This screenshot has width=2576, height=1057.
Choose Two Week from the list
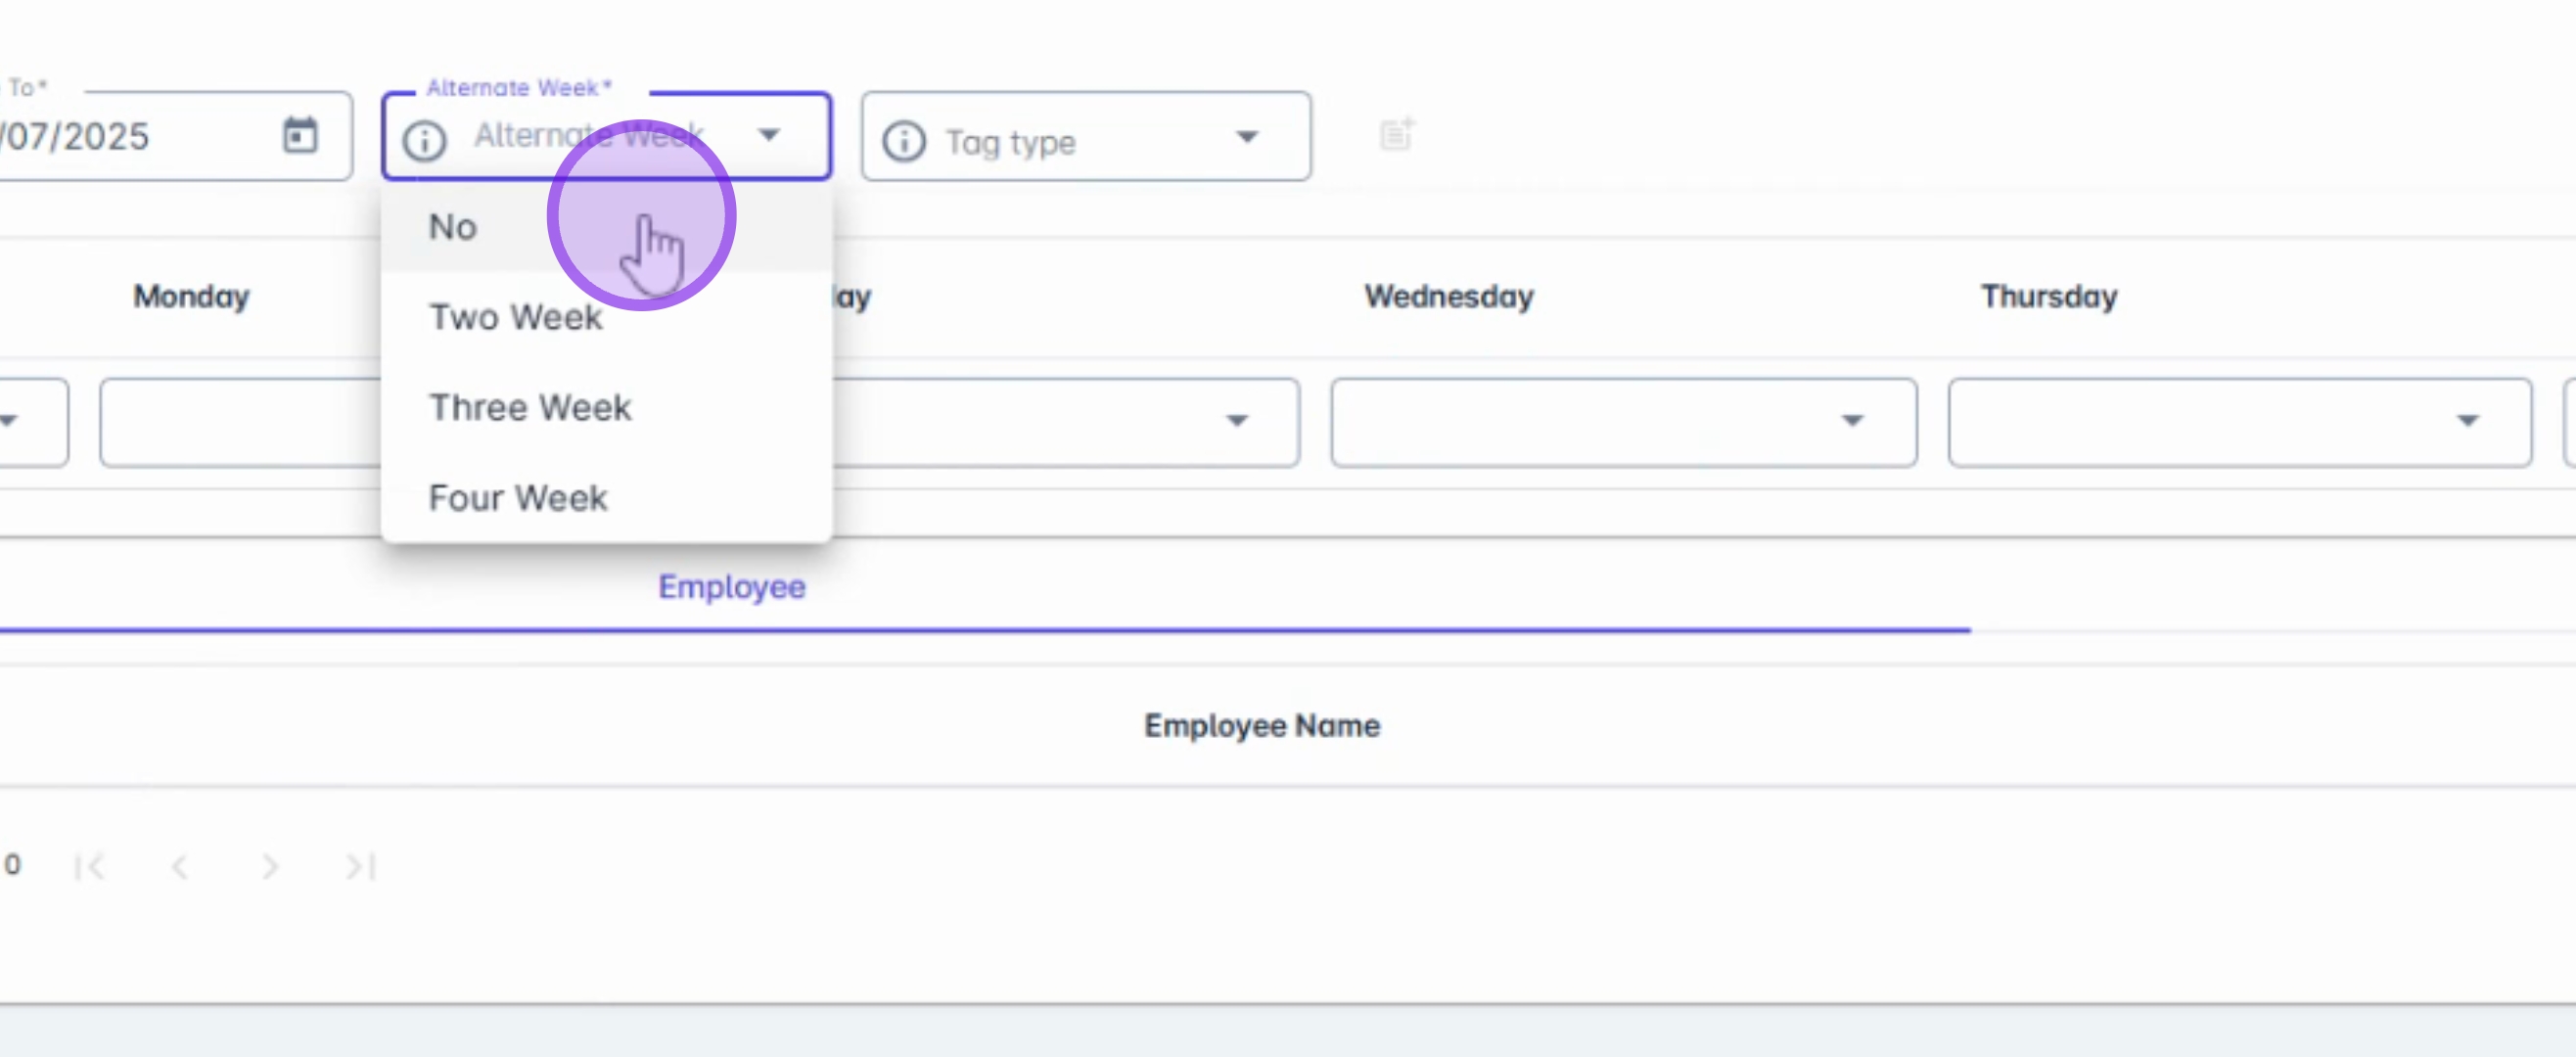pyautogui.click(x=515, y=317)
